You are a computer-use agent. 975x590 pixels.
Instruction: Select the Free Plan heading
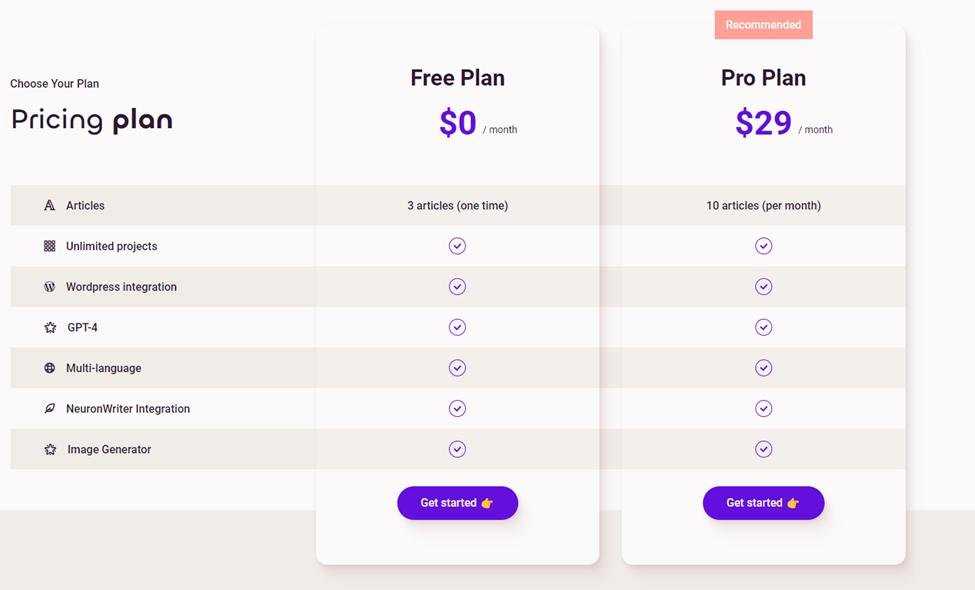(x=457, y=78)
